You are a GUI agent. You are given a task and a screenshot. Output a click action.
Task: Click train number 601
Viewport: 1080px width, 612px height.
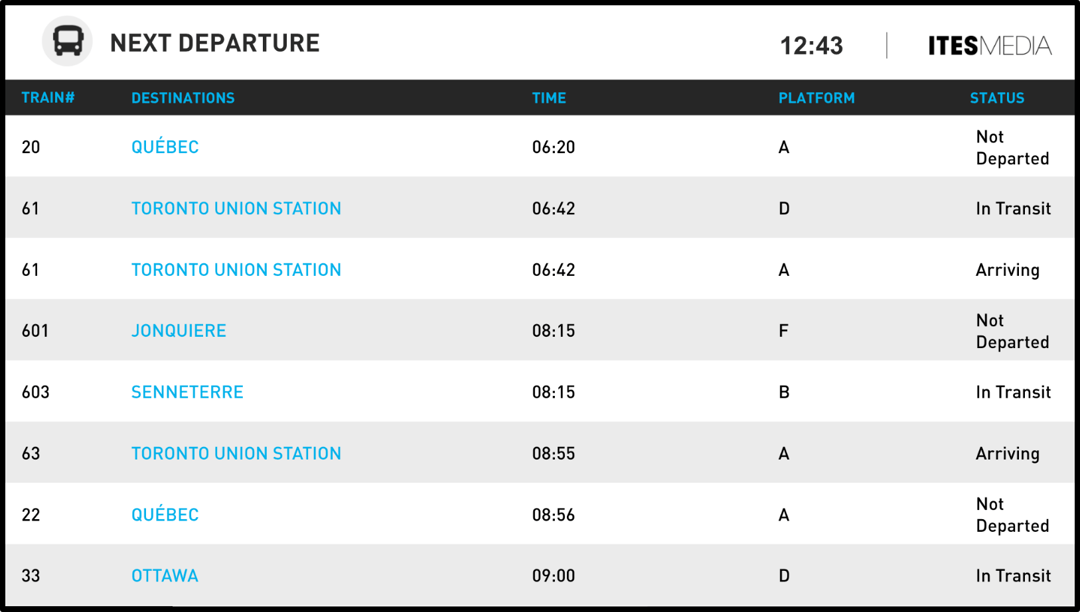tap(35, 331)
